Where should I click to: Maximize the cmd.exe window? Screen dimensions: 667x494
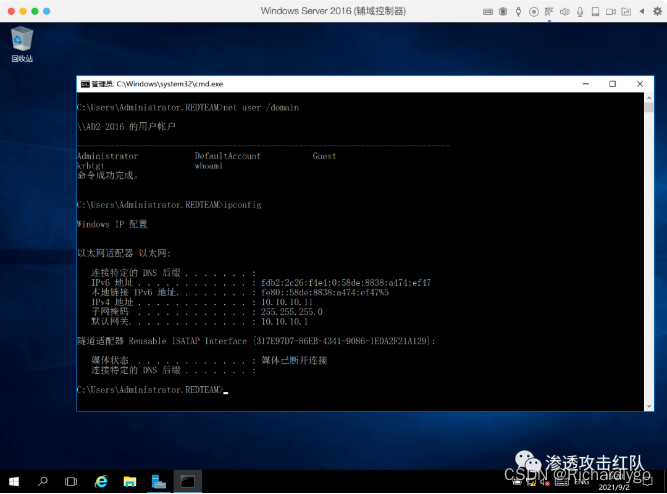pos(613,84)
